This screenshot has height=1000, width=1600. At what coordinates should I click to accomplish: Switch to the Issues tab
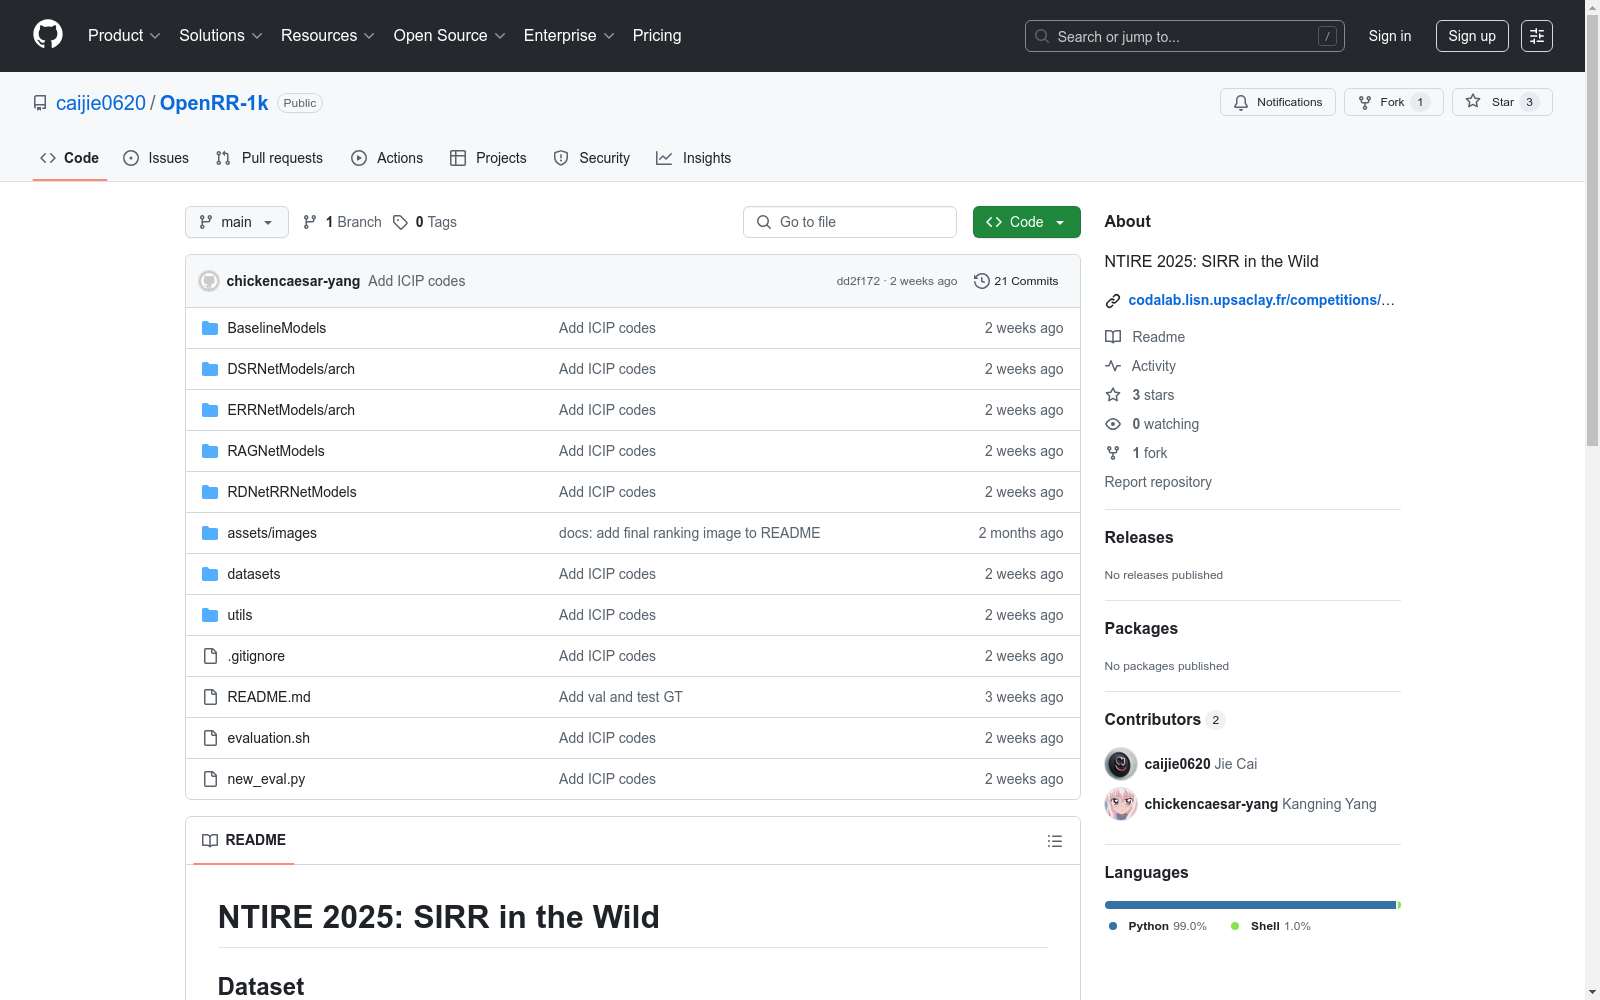156,158
